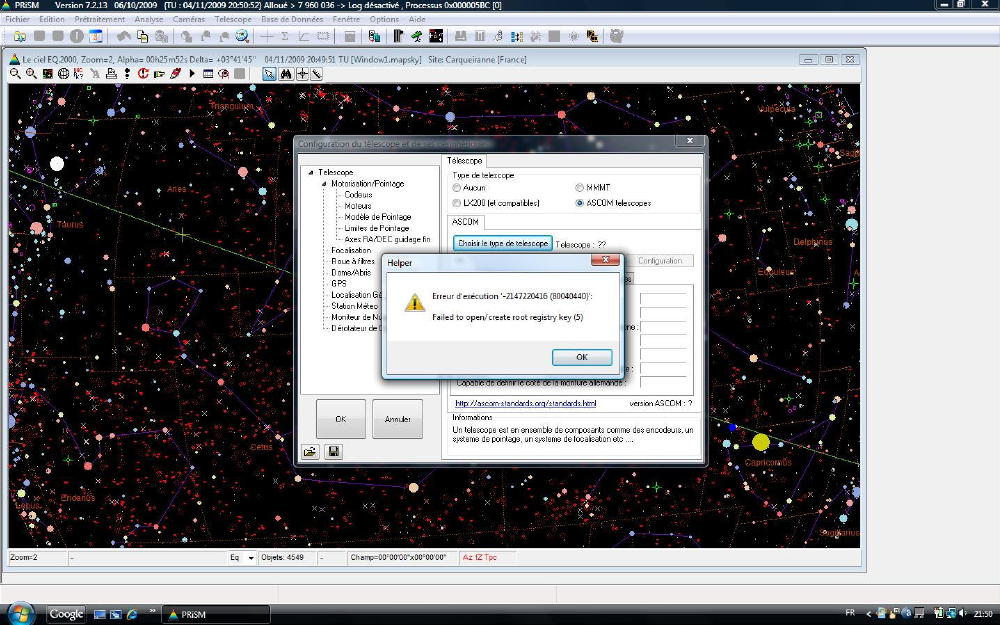1000x625 pixels.
Task: Click the binoculars search icon on sky toolbar
Action: point(285,74)
